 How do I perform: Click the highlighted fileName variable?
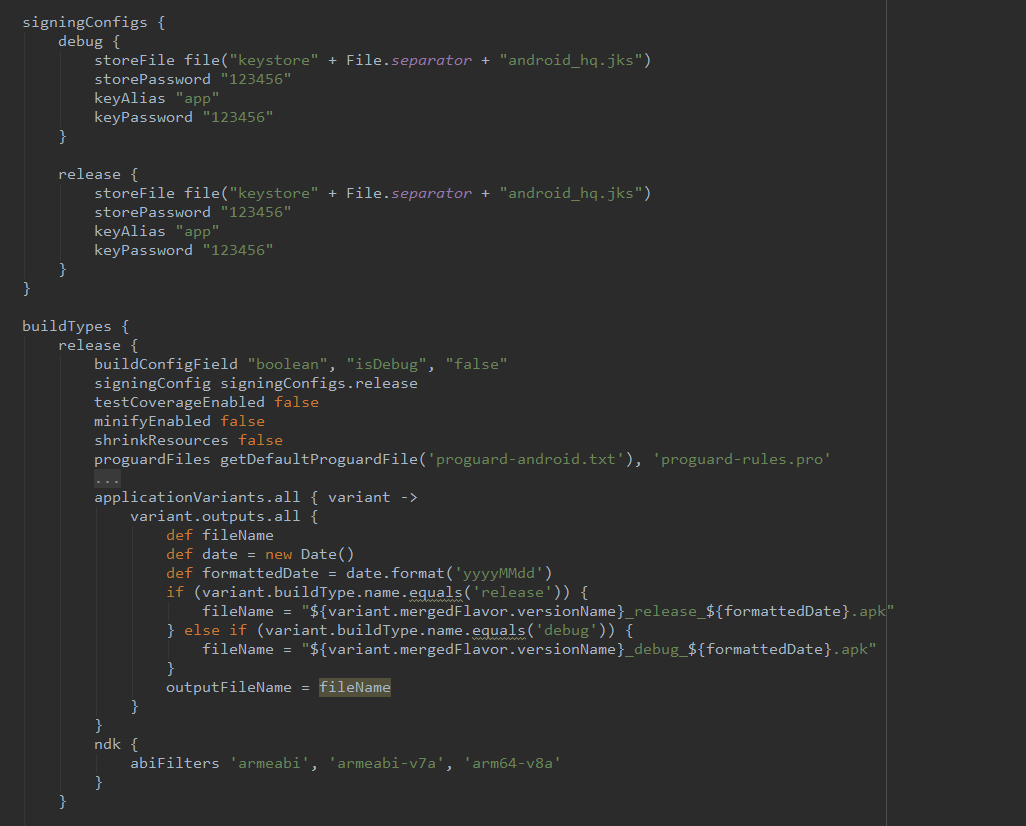click(354, 687)
